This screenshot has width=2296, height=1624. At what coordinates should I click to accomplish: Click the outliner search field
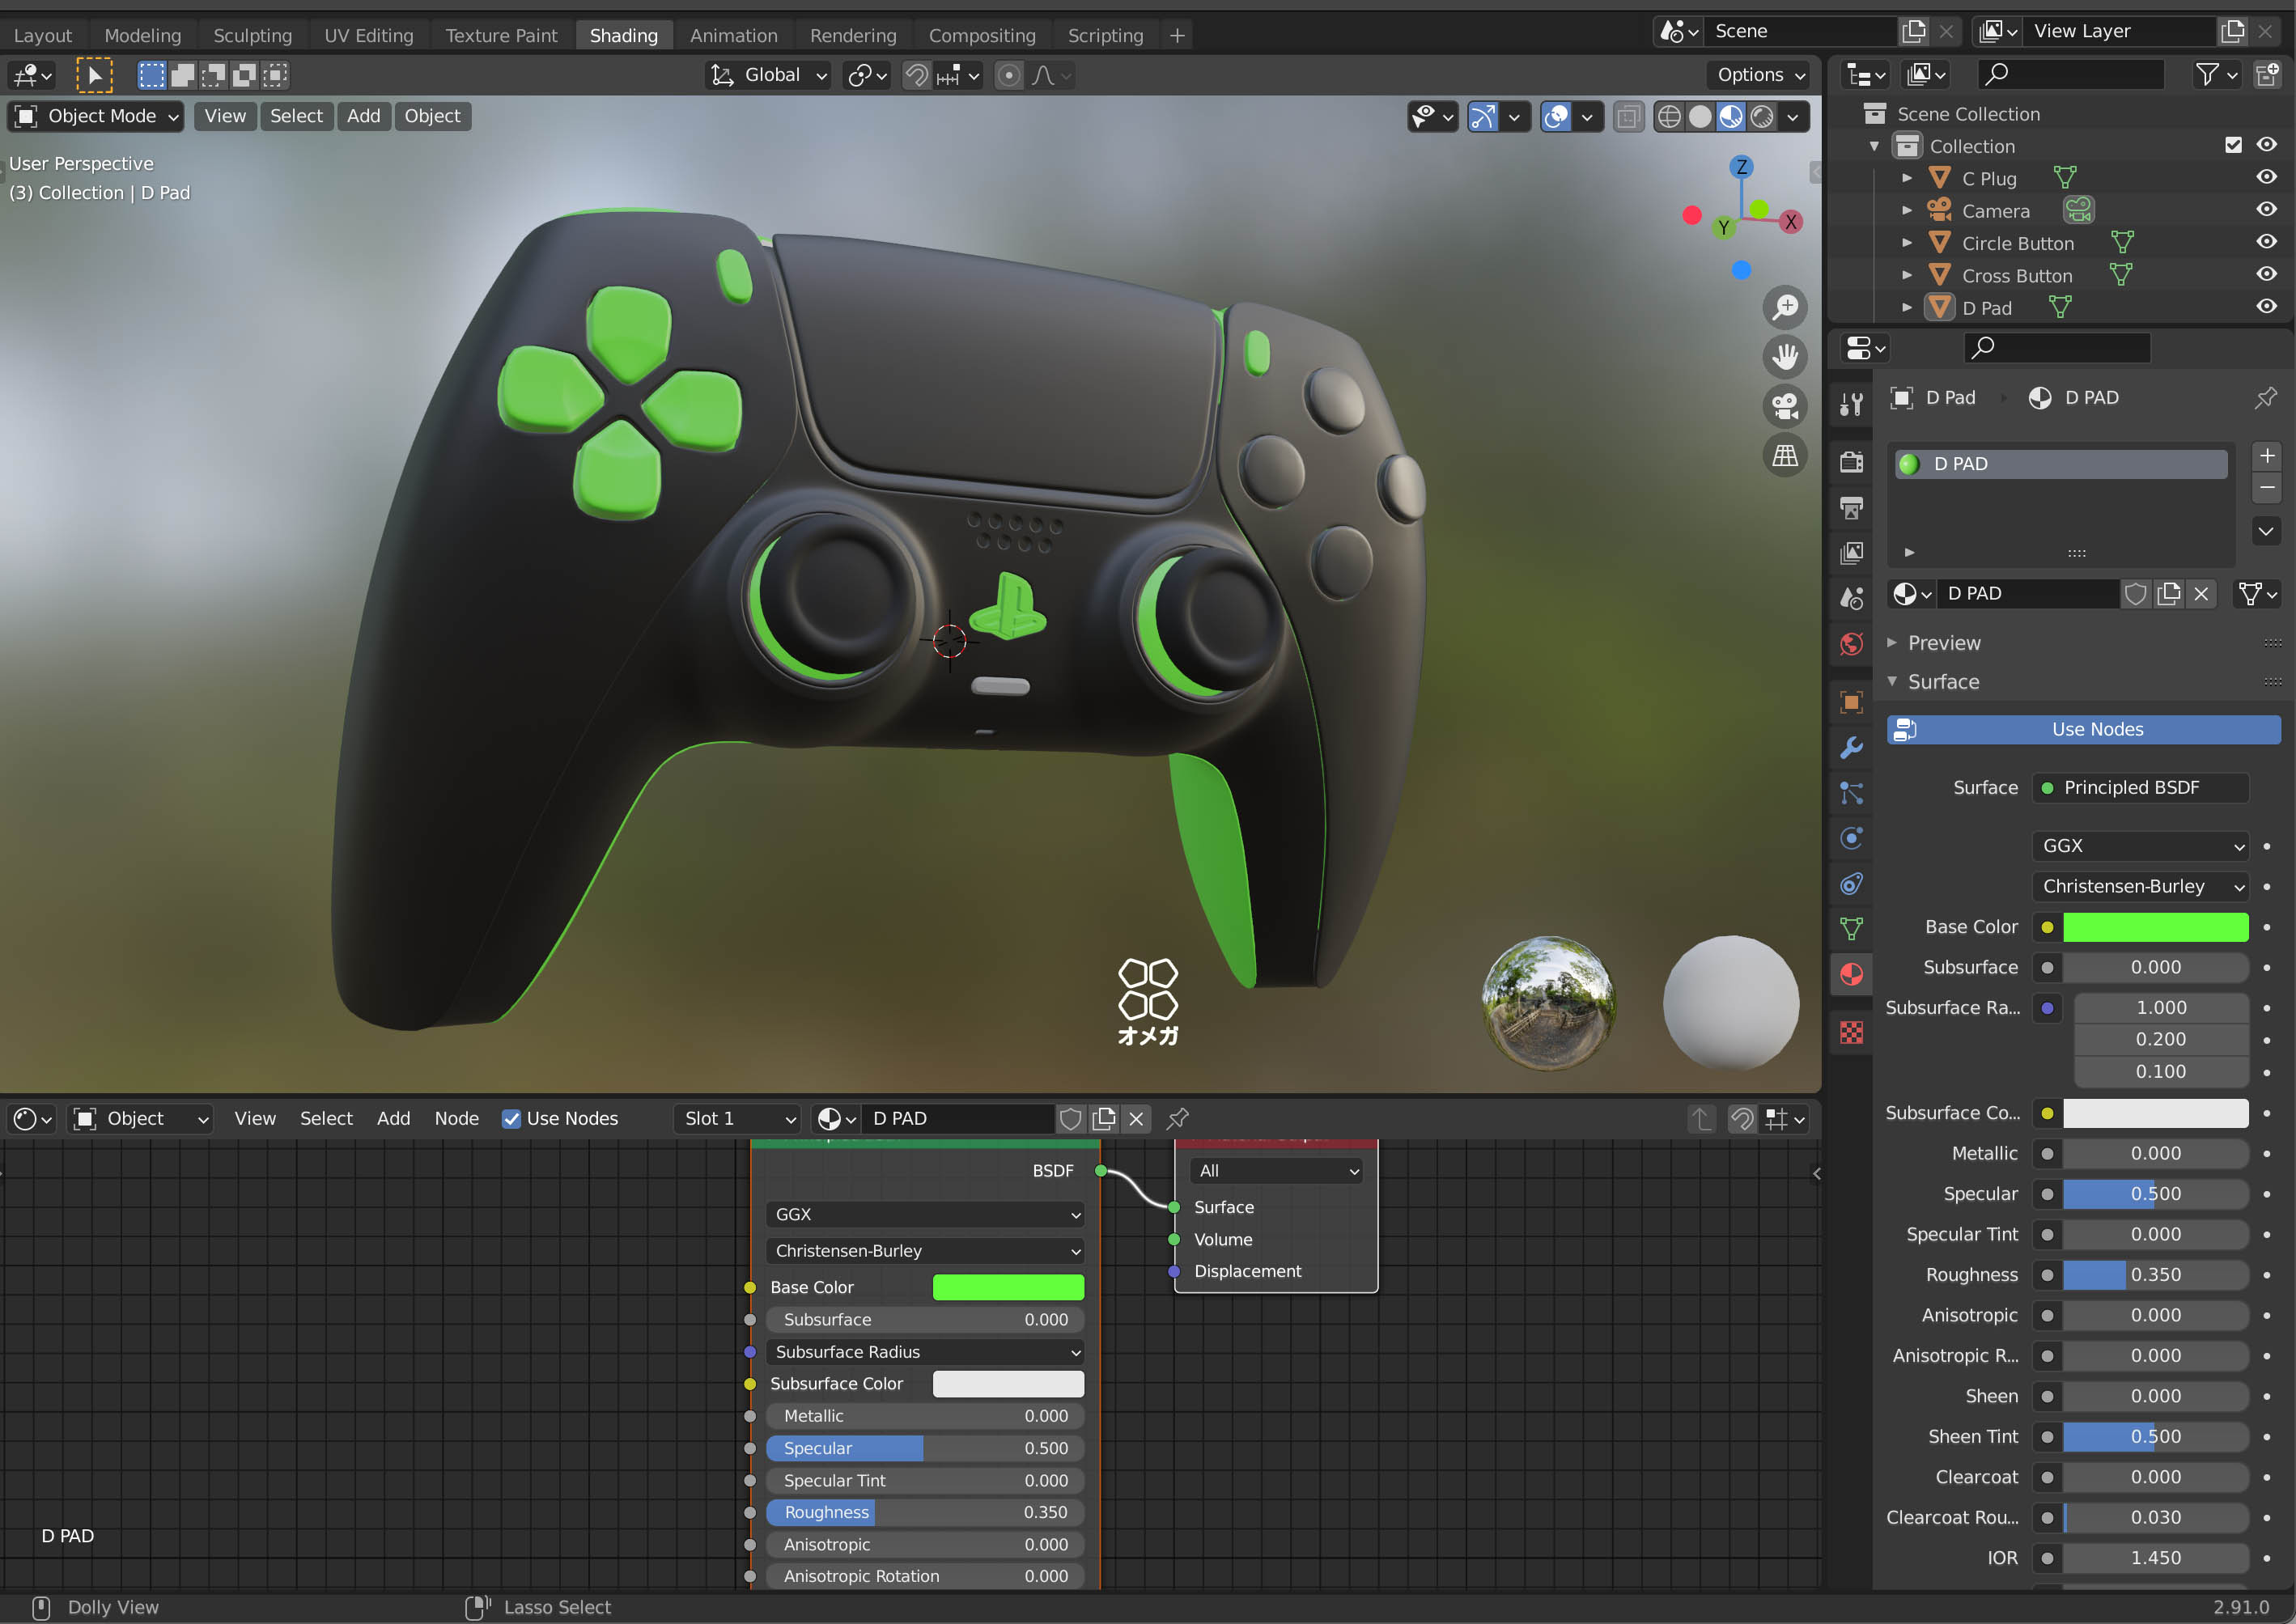click(2070, 74)
